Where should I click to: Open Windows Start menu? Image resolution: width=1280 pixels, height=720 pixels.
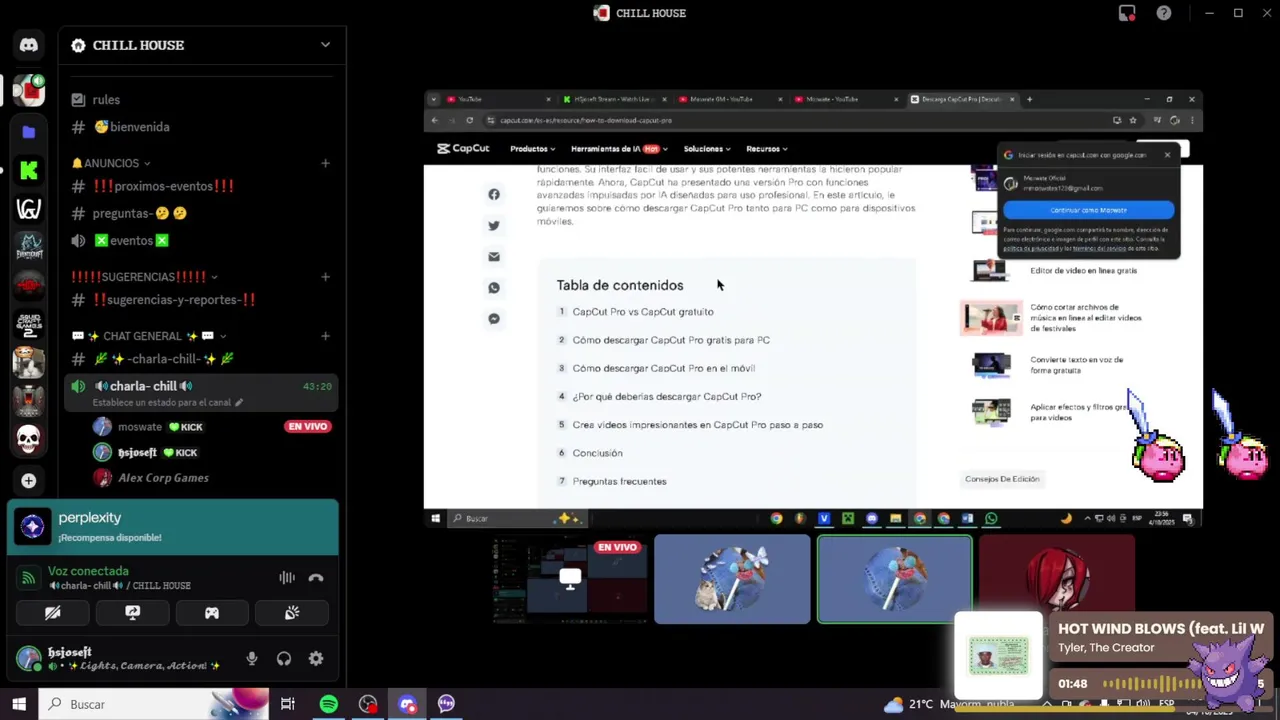(18, 705)
